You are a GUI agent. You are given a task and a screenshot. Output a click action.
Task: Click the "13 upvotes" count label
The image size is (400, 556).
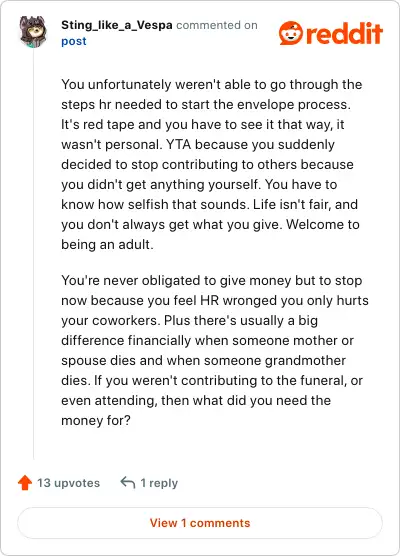click(x=68, y=483)
